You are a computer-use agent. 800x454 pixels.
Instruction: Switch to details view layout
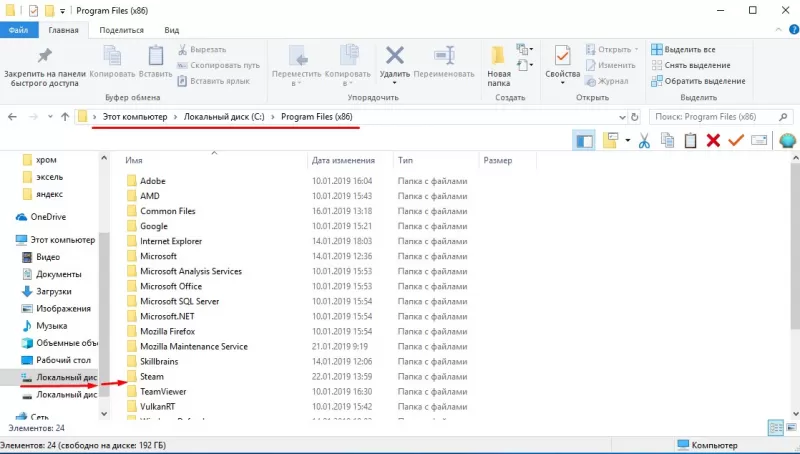pyautogui.click(x=776, y=427)
